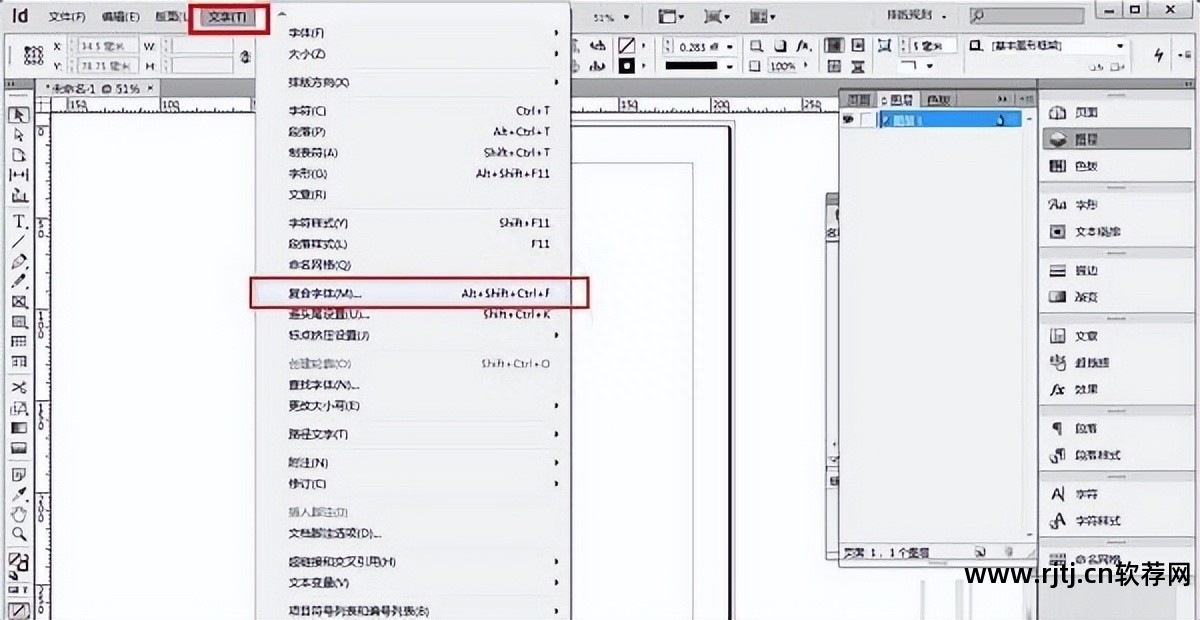Select the Page tool in toolbox
Screen dimensions: 1200x620
click(x=19, y=155)
